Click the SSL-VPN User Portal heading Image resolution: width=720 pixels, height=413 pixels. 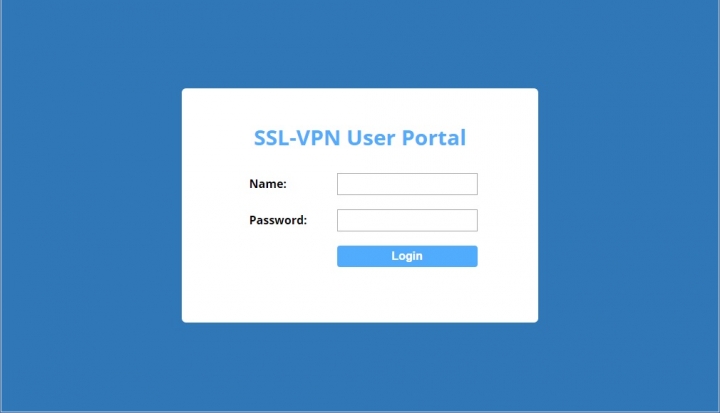pyautogui.click(x=360, y=137)
